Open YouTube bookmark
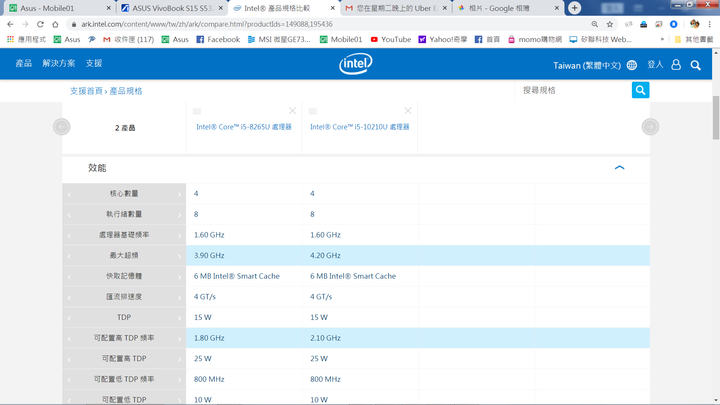Viewport: 720px width, 405px height. tap(391, 39)
